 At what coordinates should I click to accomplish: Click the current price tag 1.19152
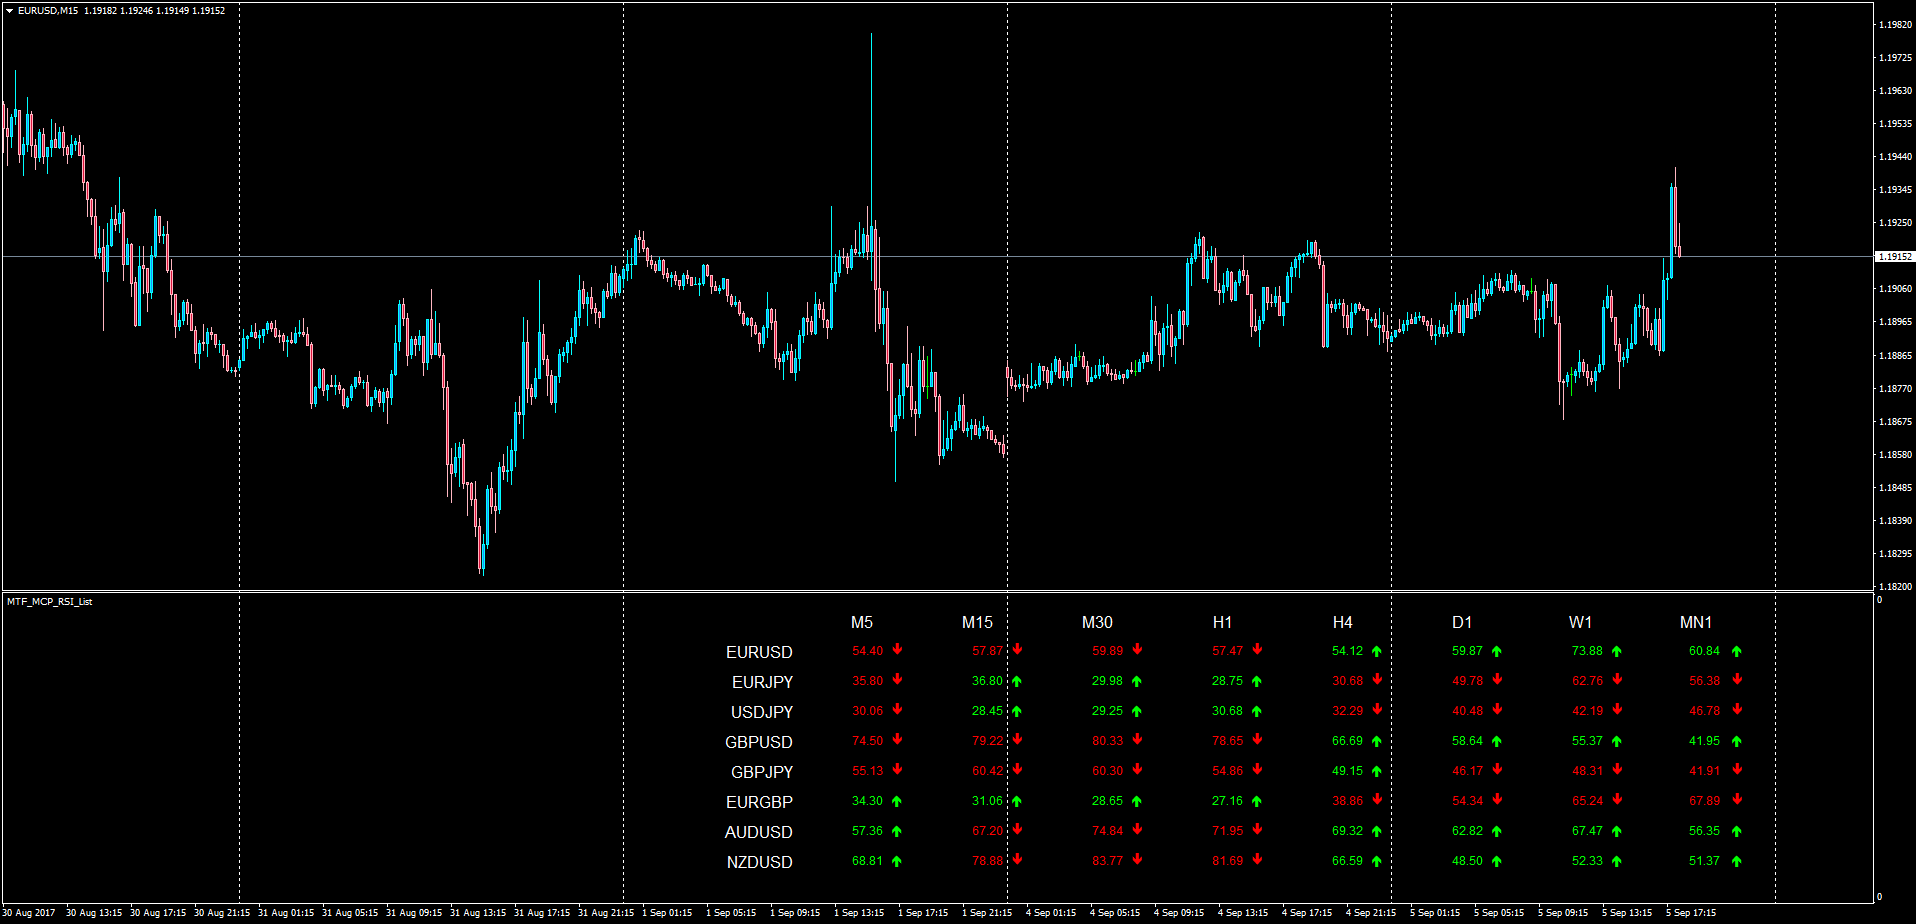1894,257
